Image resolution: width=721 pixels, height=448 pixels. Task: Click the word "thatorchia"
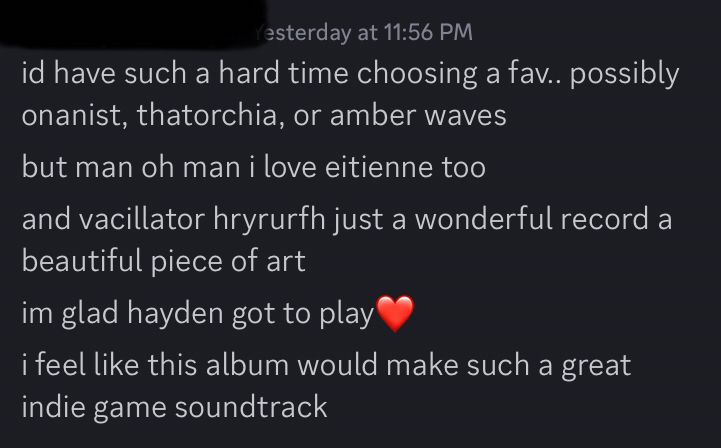pos(207,115)
